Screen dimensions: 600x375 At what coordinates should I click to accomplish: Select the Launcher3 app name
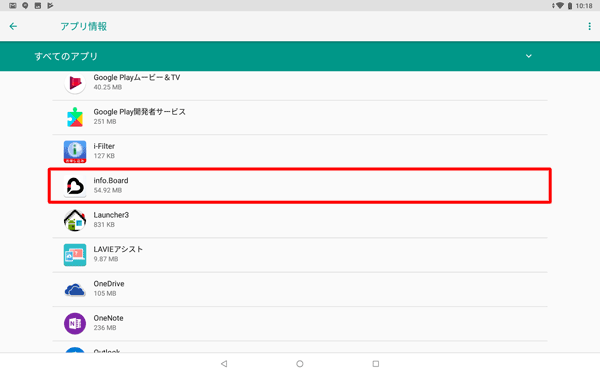click(111, 215)
